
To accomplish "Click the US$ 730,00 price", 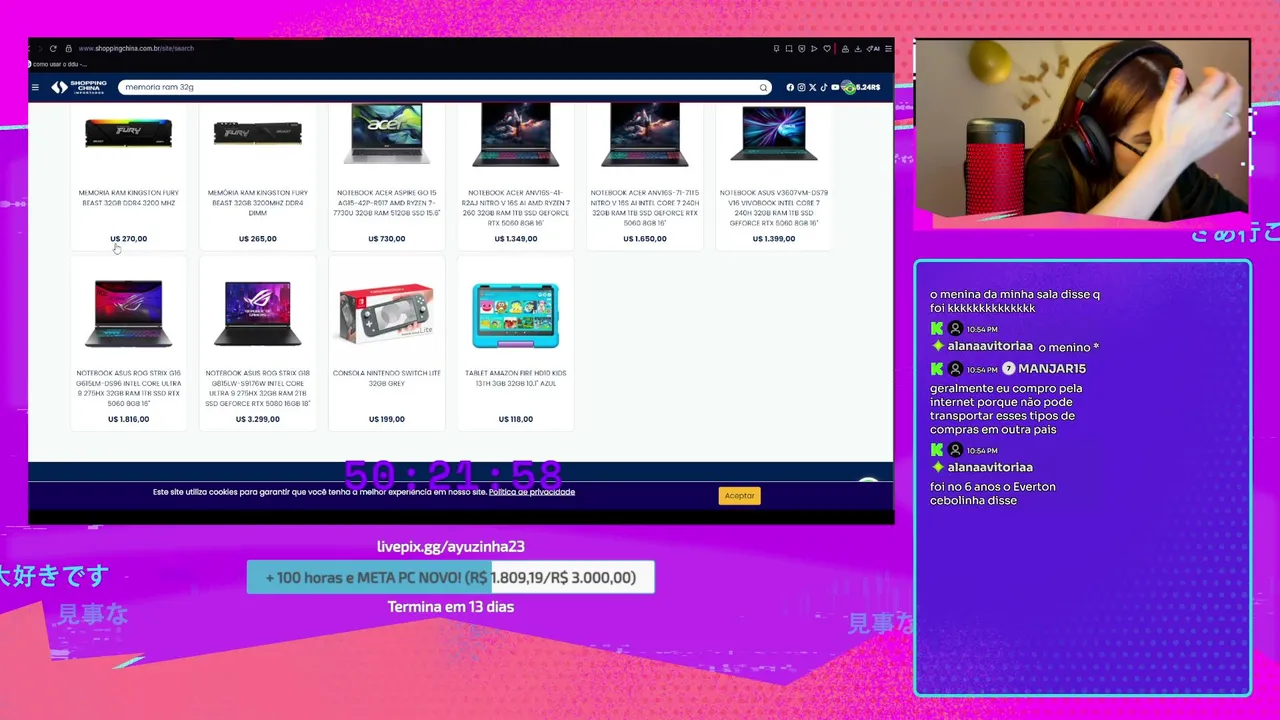I will pyautogui.click(x=387, y=239).
